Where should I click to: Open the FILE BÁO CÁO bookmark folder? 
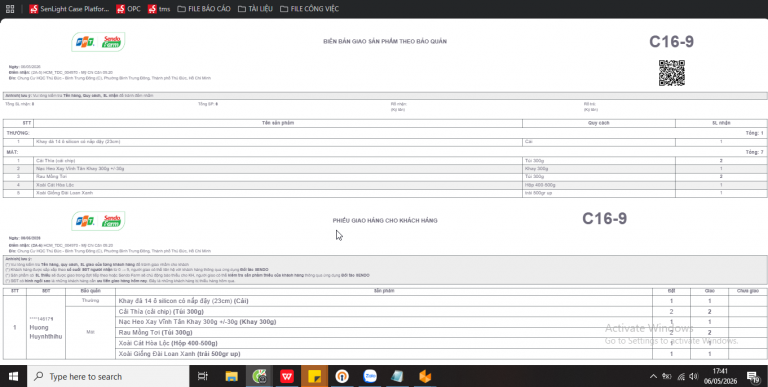click(204, 9)
